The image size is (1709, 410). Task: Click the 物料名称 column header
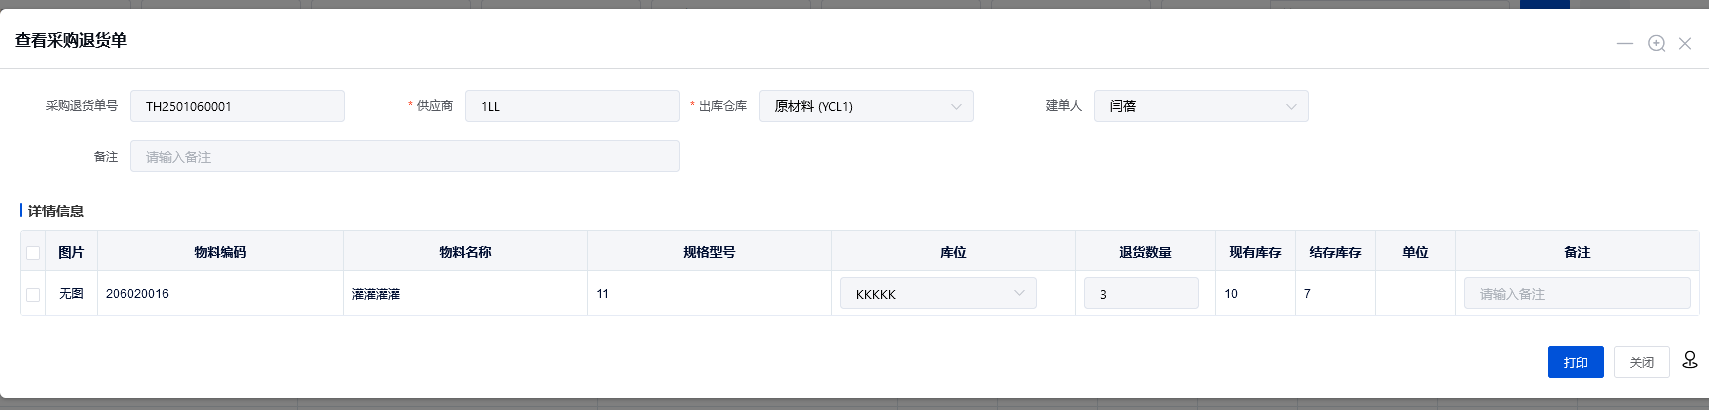click(x=465, y=252)
